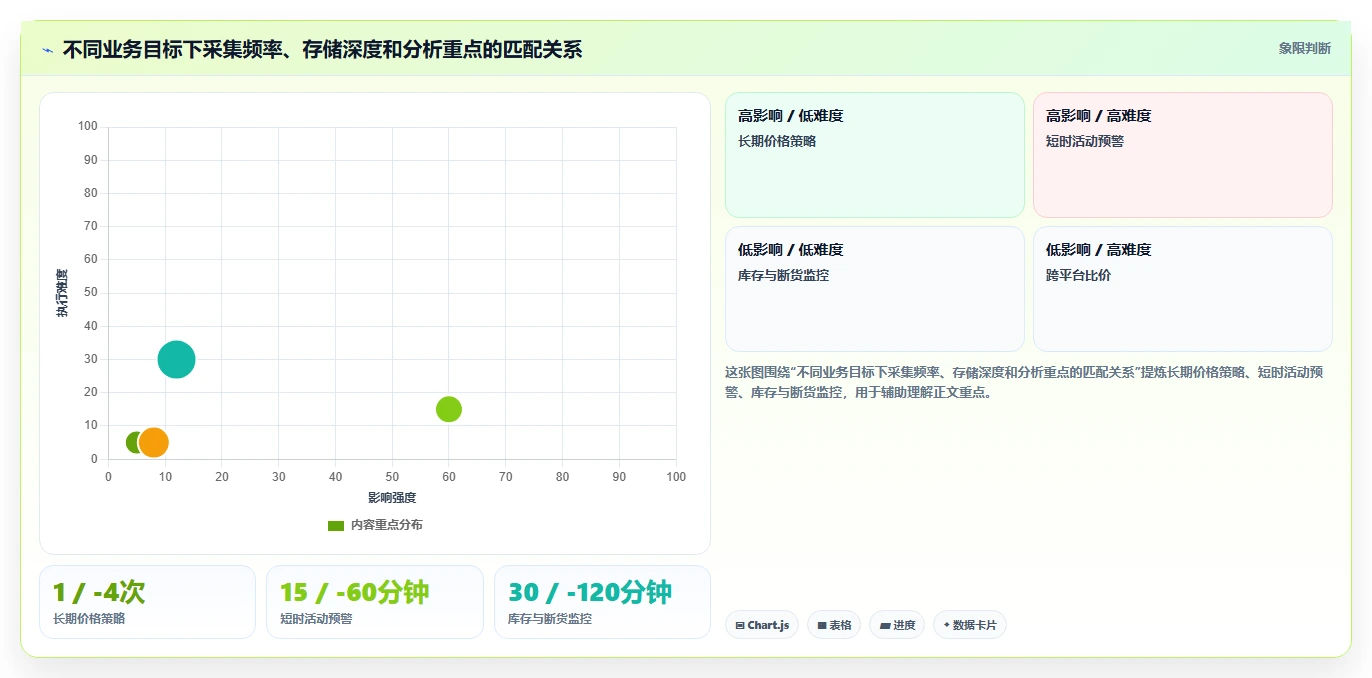Click the 进度 tag chip
The width and height of the screenshot is (1372, 678).
[x=897, y=625]
